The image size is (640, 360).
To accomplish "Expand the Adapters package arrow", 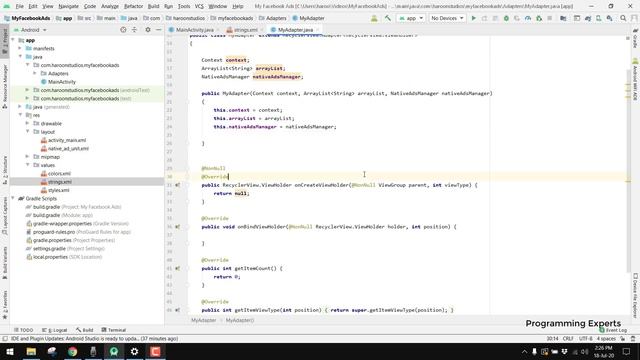I will click(35, 73).
